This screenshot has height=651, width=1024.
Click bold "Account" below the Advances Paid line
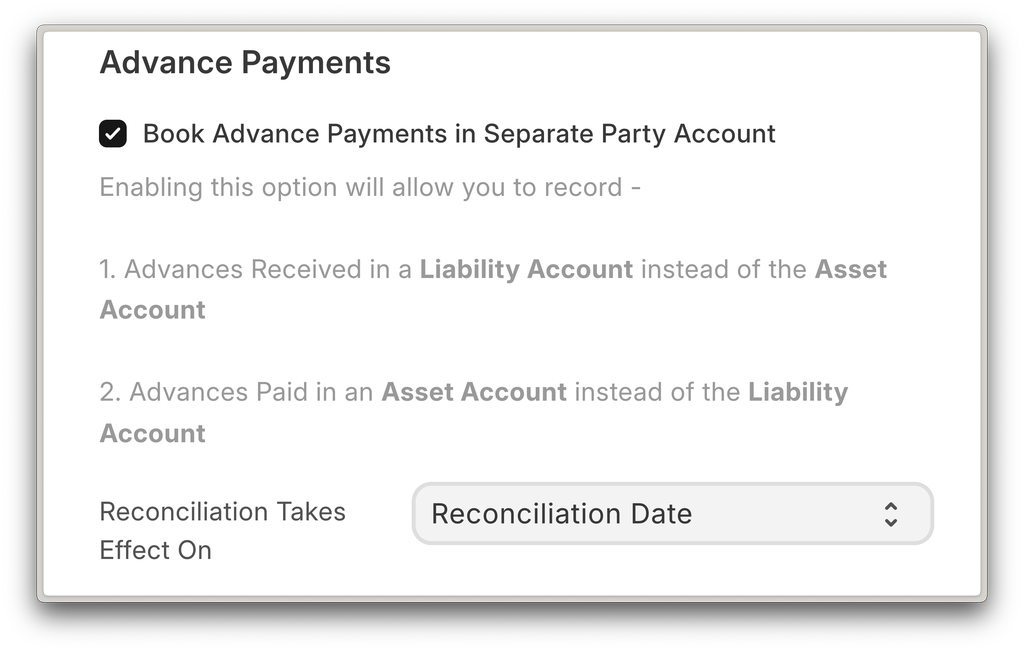click(x=152, y=433)
